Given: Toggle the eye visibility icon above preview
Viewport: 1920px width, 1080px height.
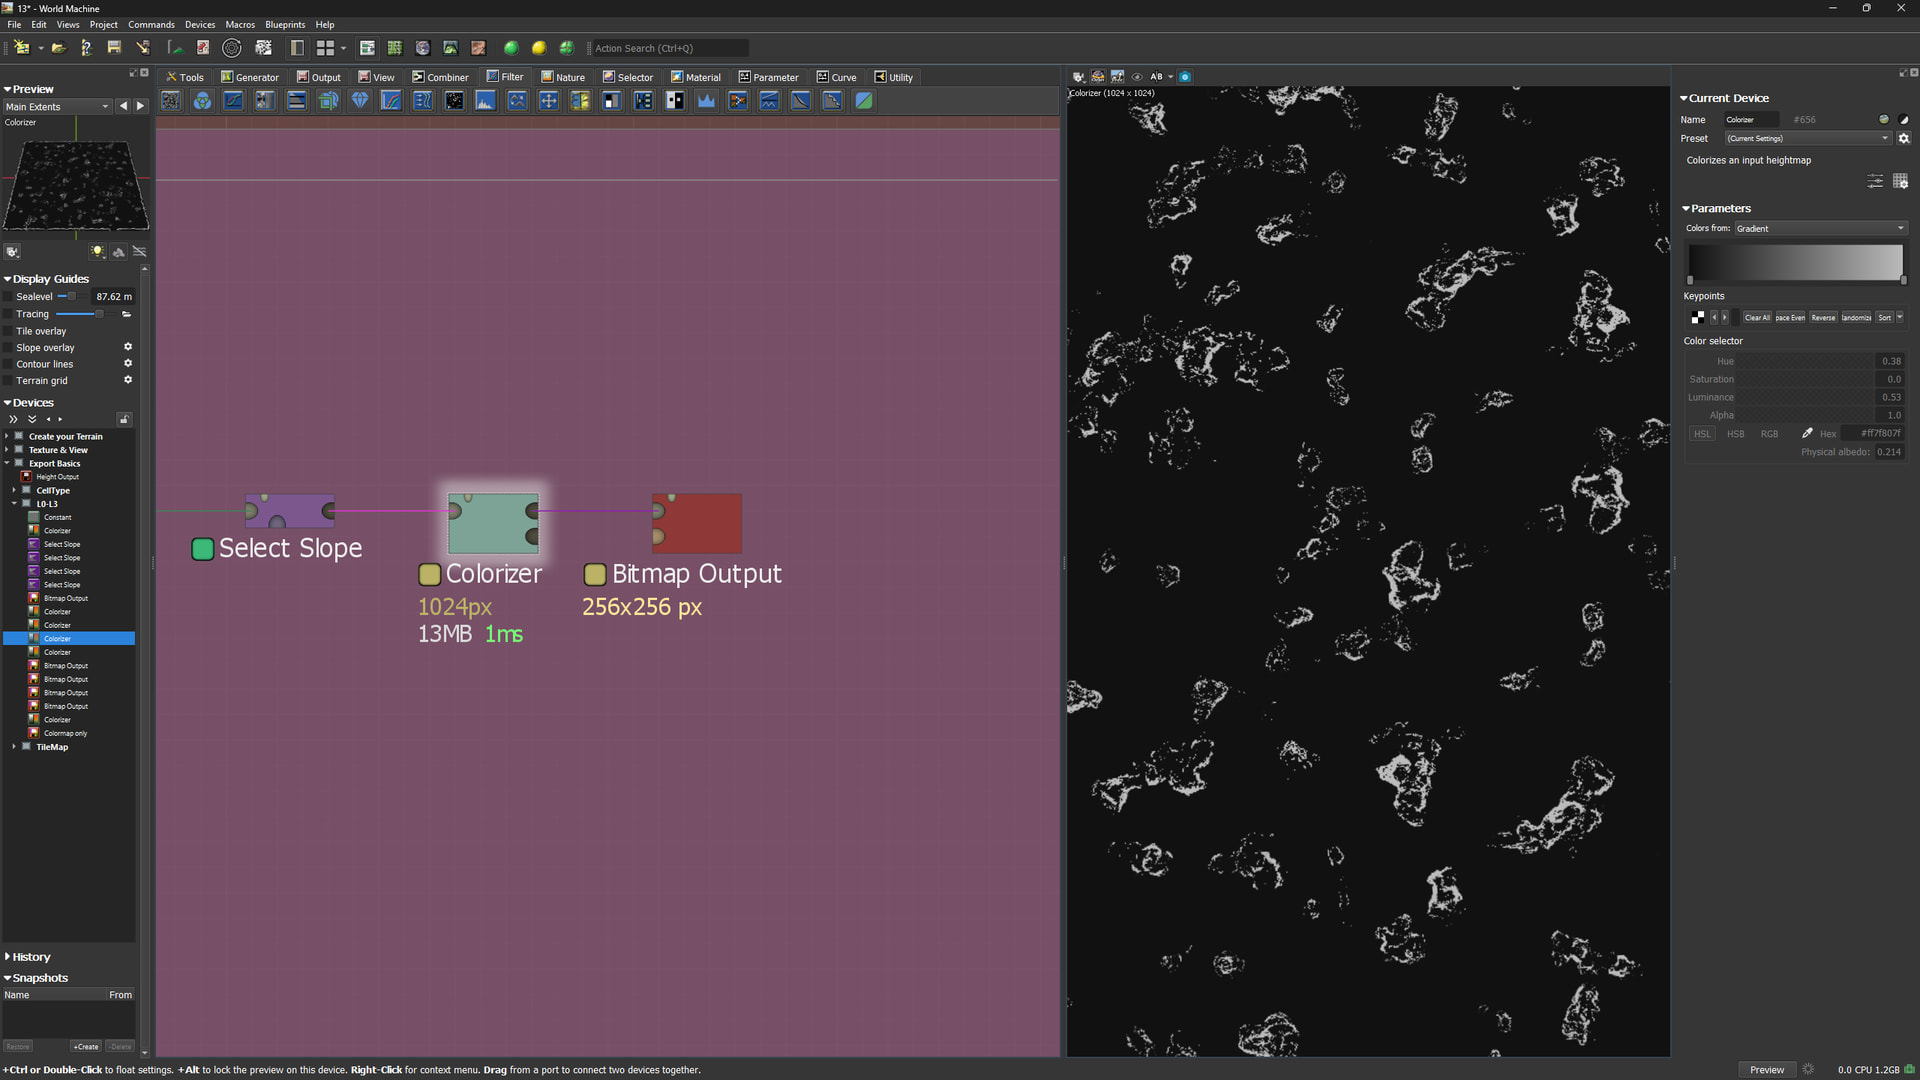Looking at the screenshot, I should pos(1138,76).
